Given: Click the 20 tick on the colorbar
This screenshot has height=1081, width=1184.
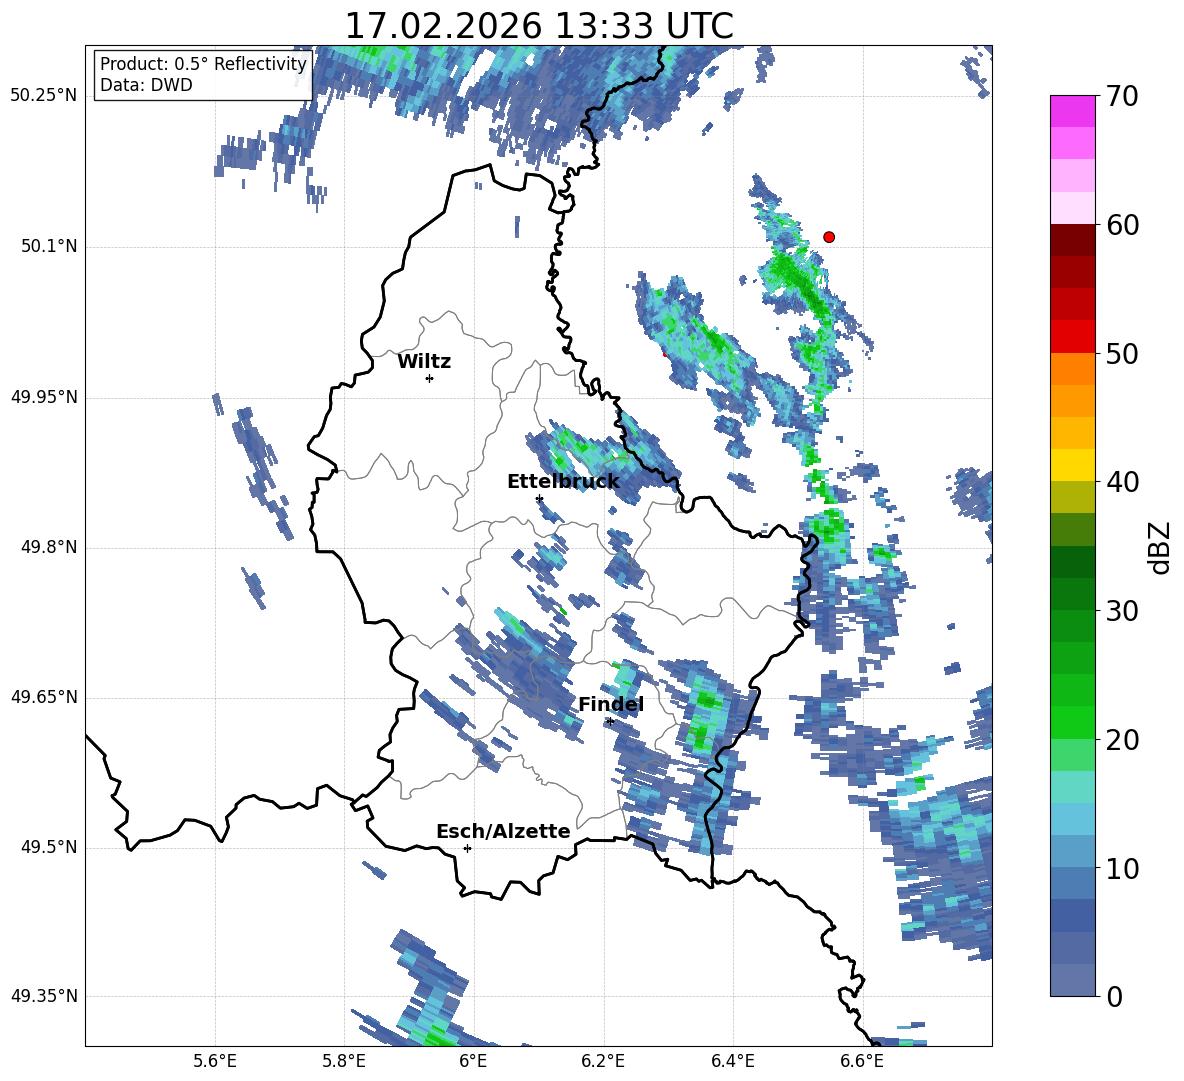Looking at the screenshot, I should tap(1122, 740).
